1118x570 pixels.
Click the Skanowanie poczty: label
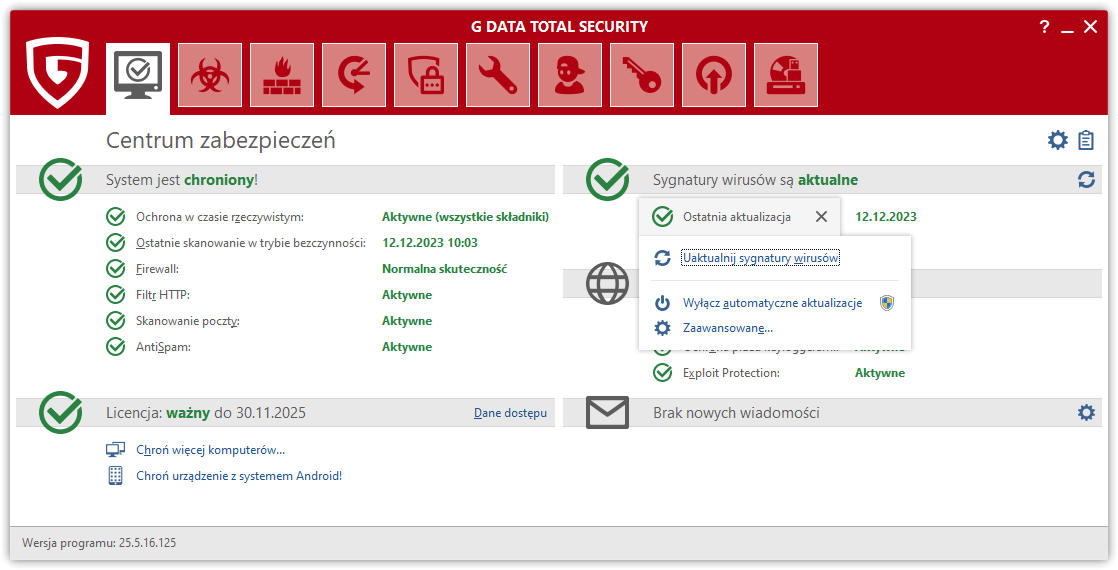[x=188, y=321]
